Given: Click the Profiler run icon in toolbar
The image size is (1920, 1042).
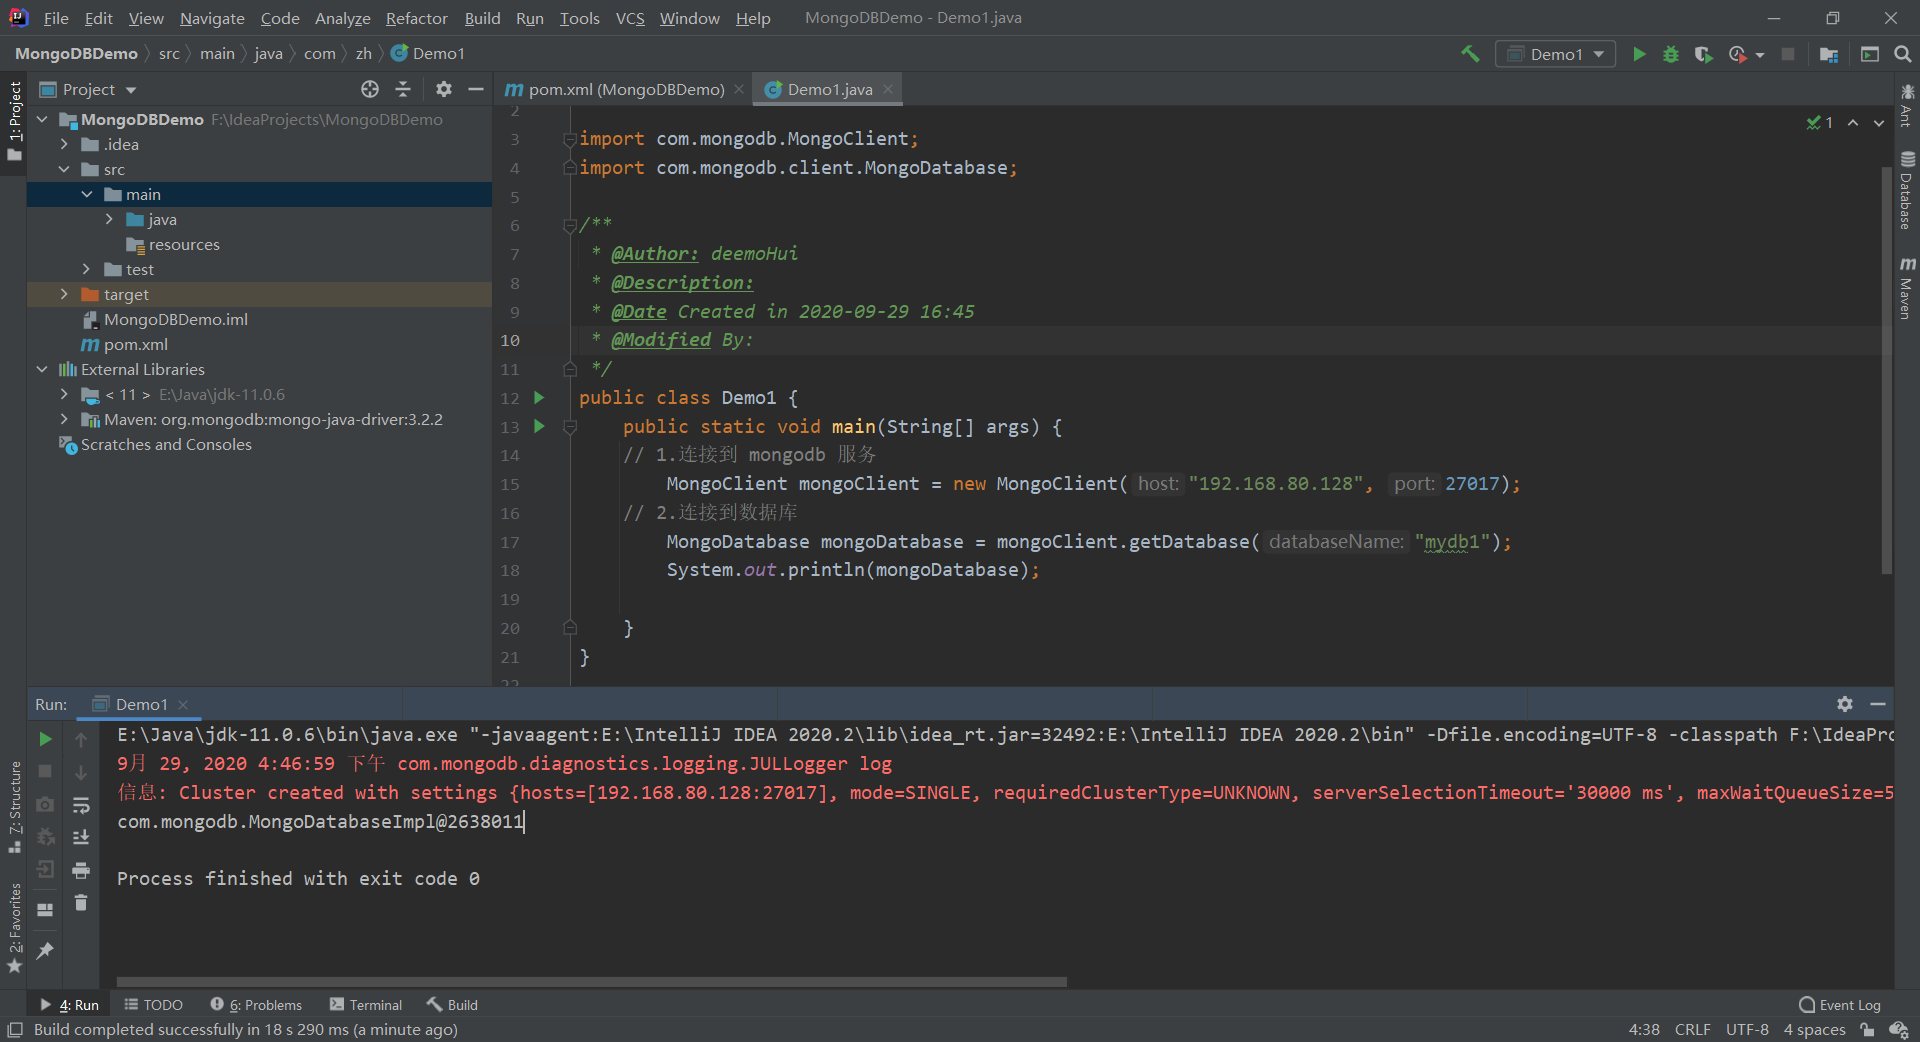Looking at the screenshot, I should [x=1738, y=54].
